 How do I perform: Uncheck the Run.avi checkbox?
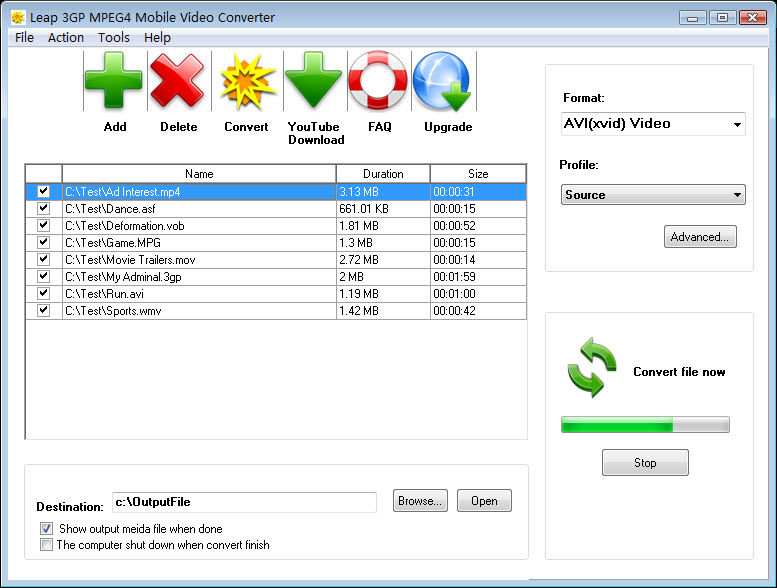point(44,293)
